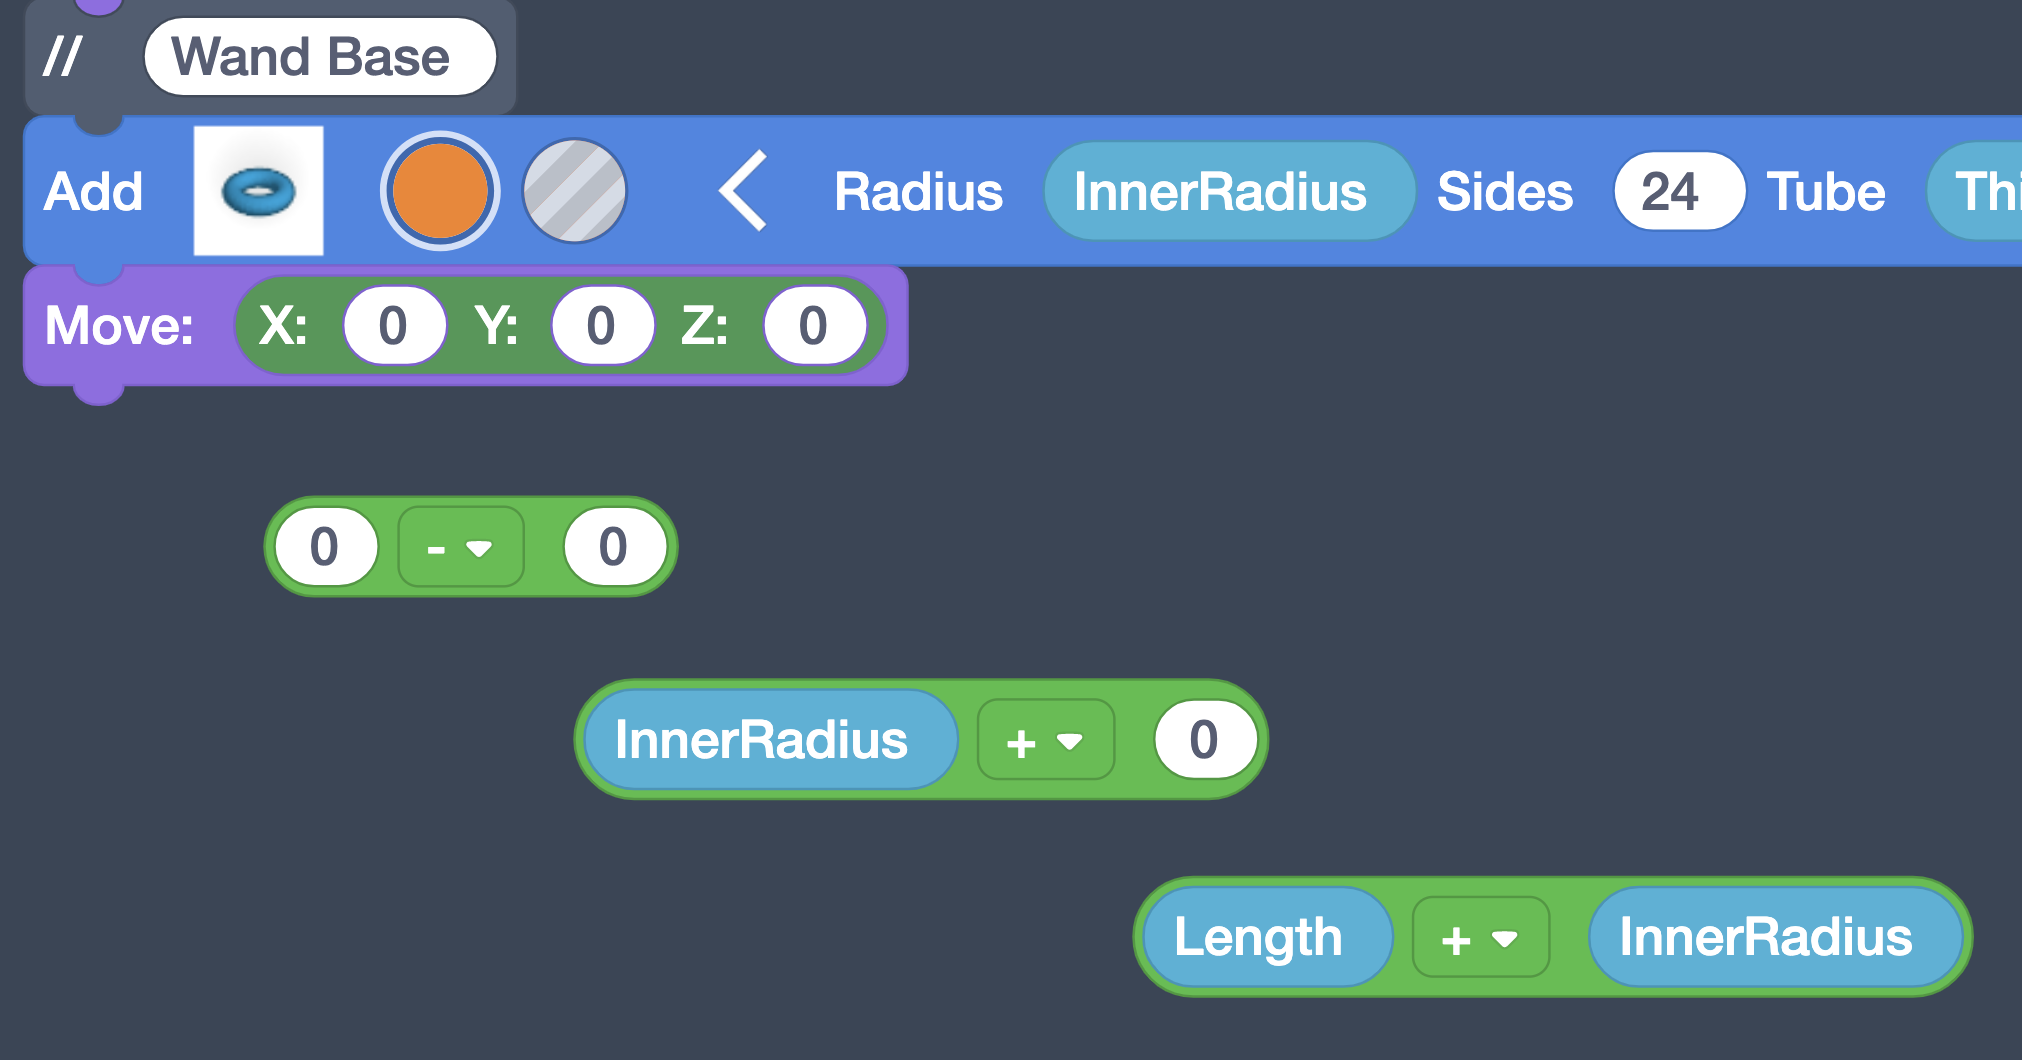
Task: Click the Move block label
Action: [x=117, y=324]
